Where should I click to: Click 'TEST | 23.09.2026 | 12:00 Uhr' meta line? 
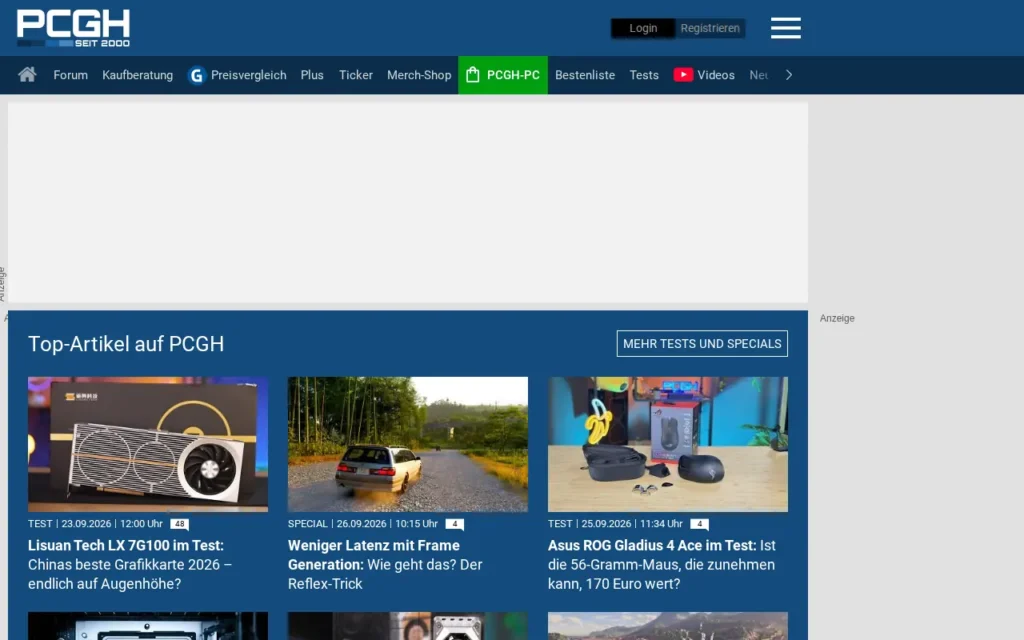95,524
